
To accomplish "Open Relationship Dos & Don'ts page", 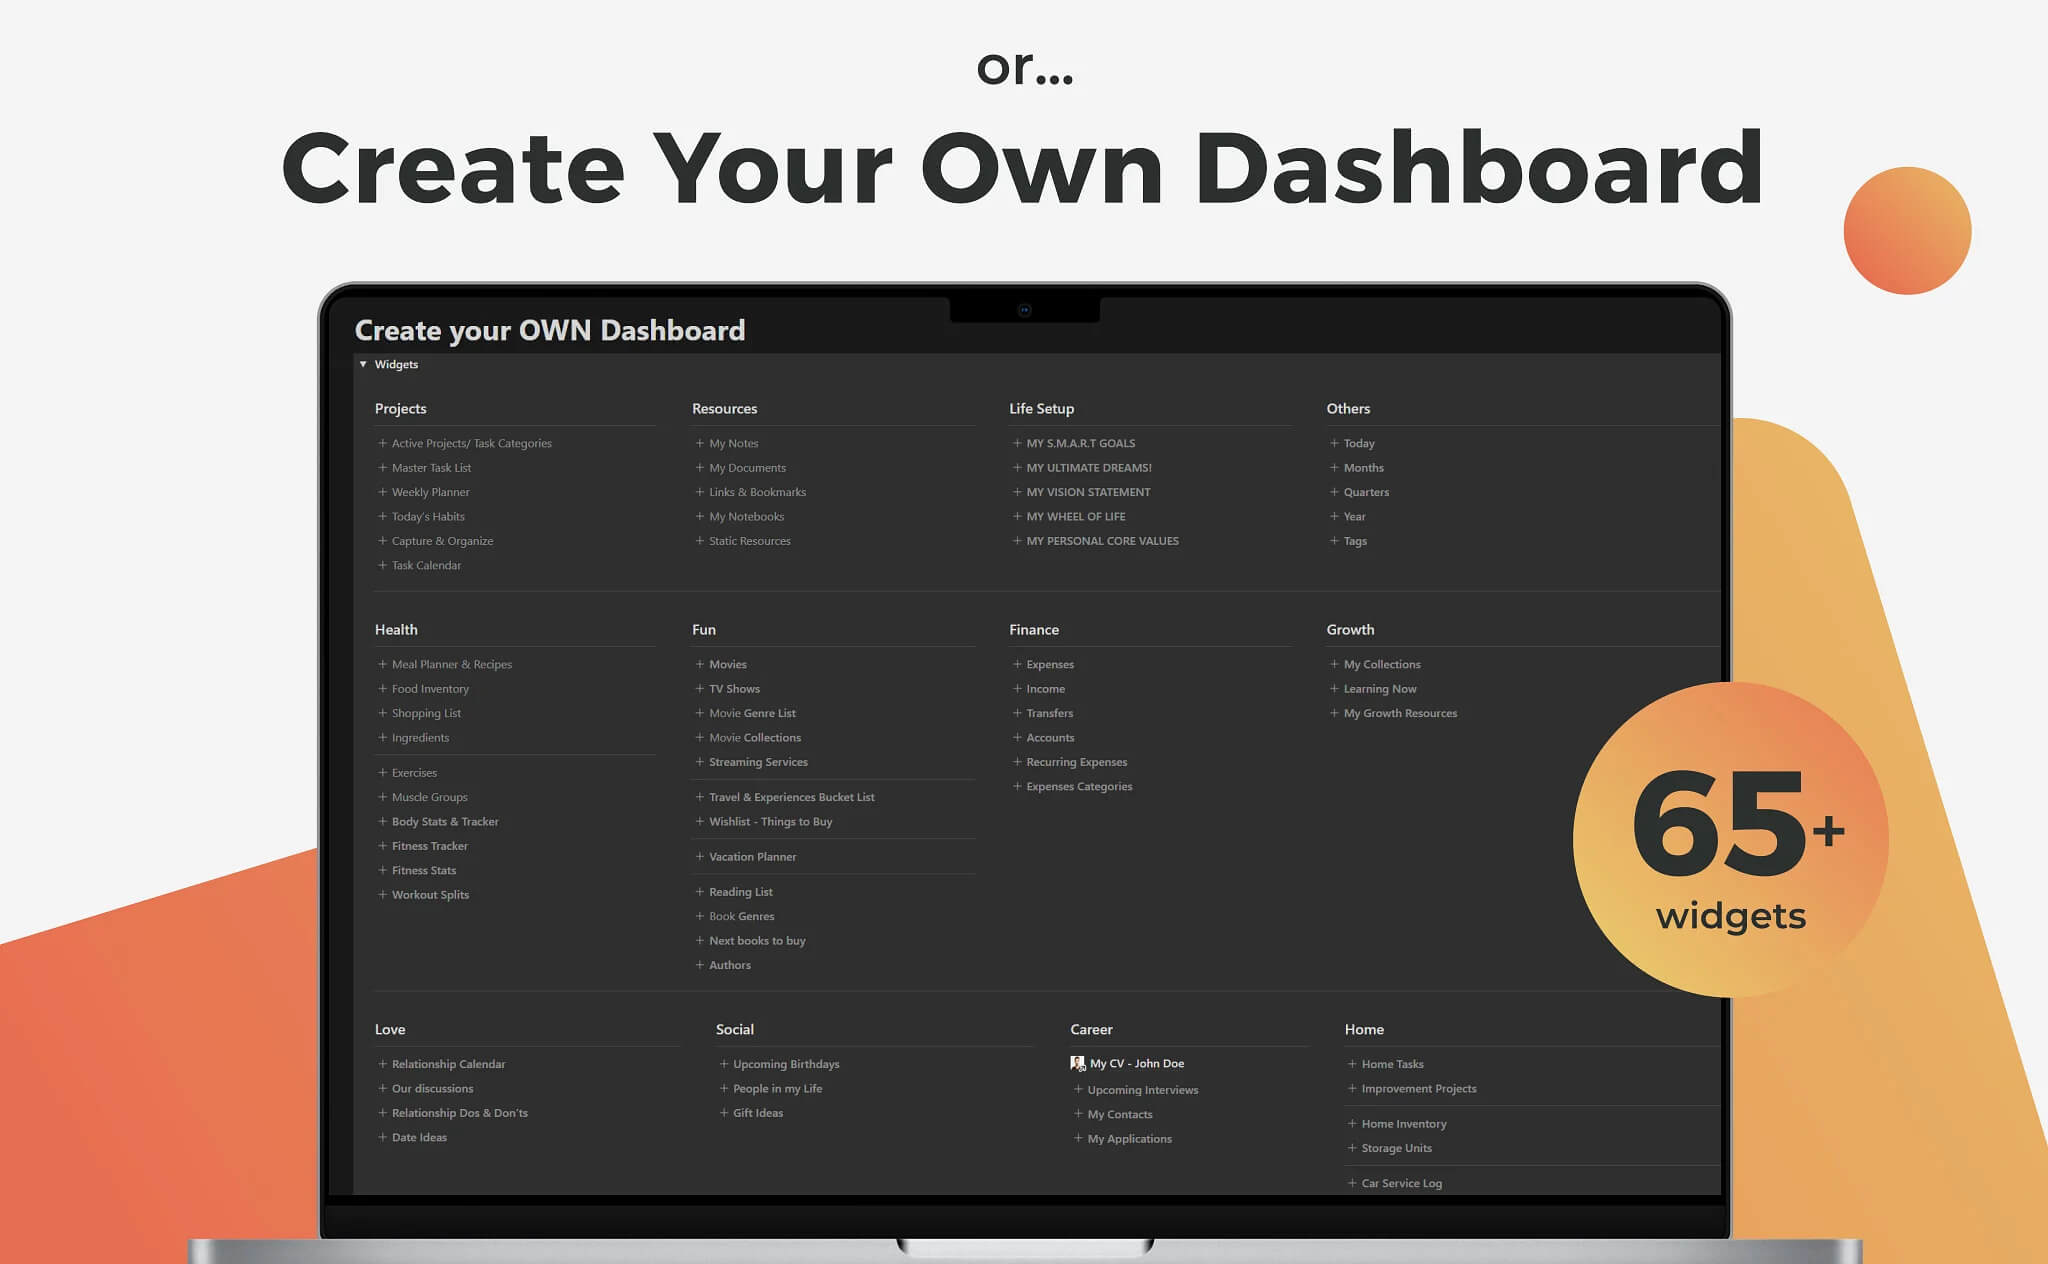I will (x=459, y=1113).
